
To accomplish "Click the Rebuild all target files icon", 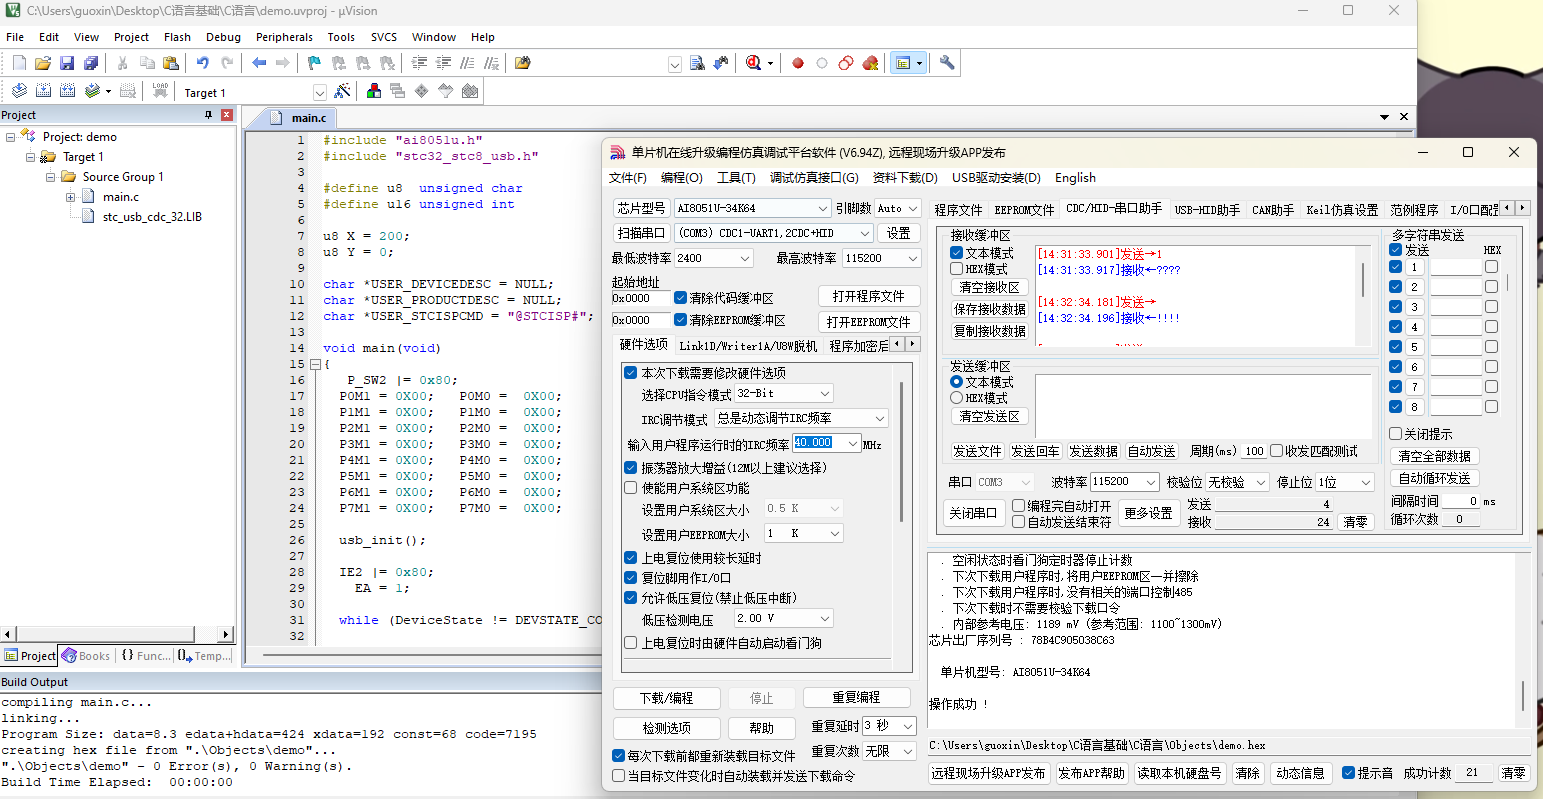I will pyautogui.click(x=67, y=91).
